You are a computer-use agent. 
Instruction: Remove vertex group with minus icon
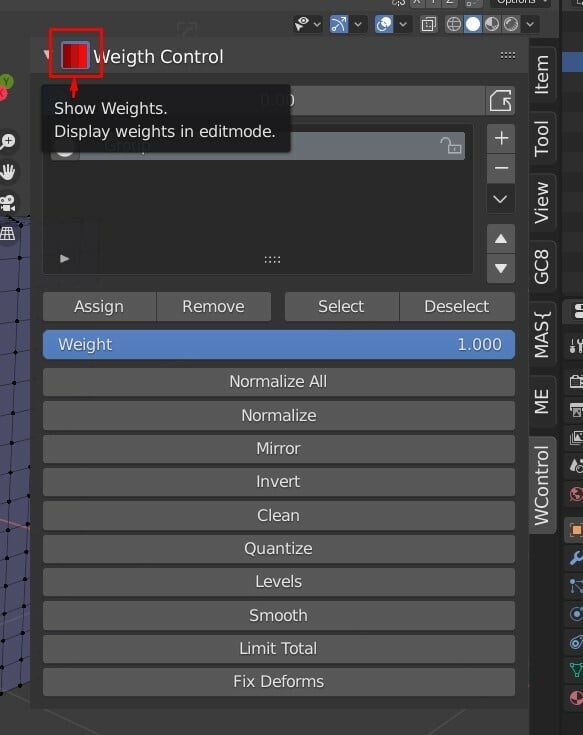pyautogui.click(x=501, y=168)
